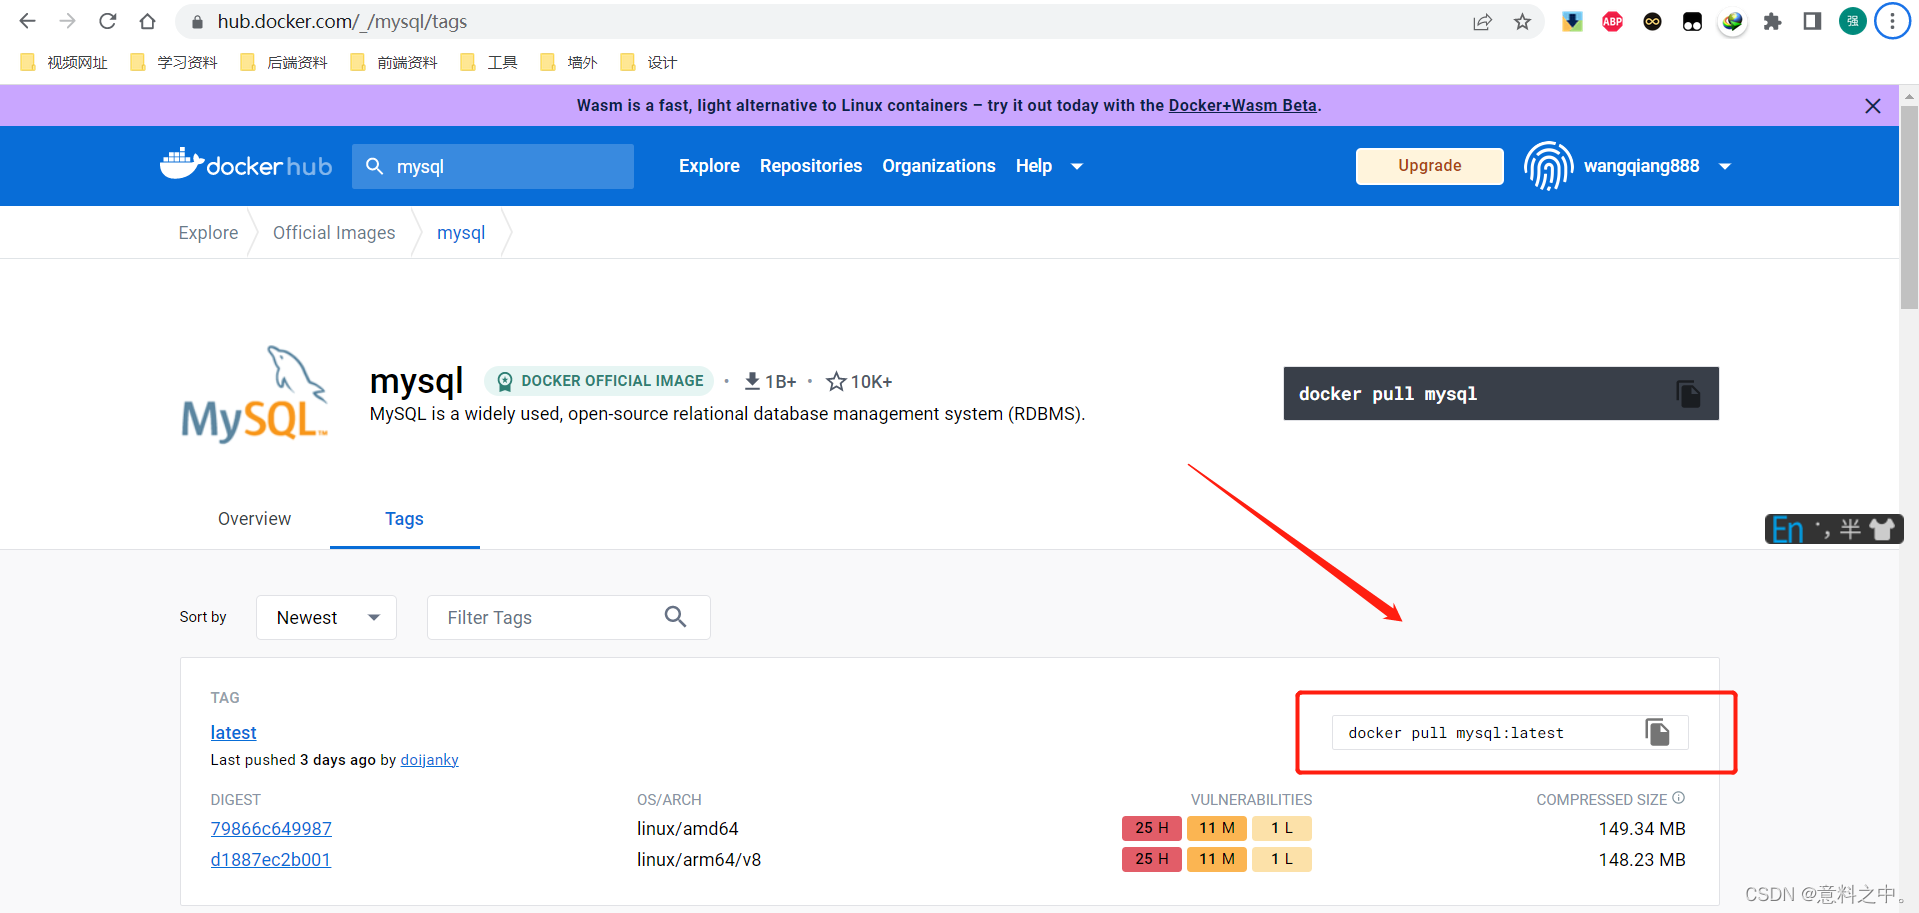Click the mysql breadcrumb link
Screen dimensions: 1919x913
(x=461, y=233)
